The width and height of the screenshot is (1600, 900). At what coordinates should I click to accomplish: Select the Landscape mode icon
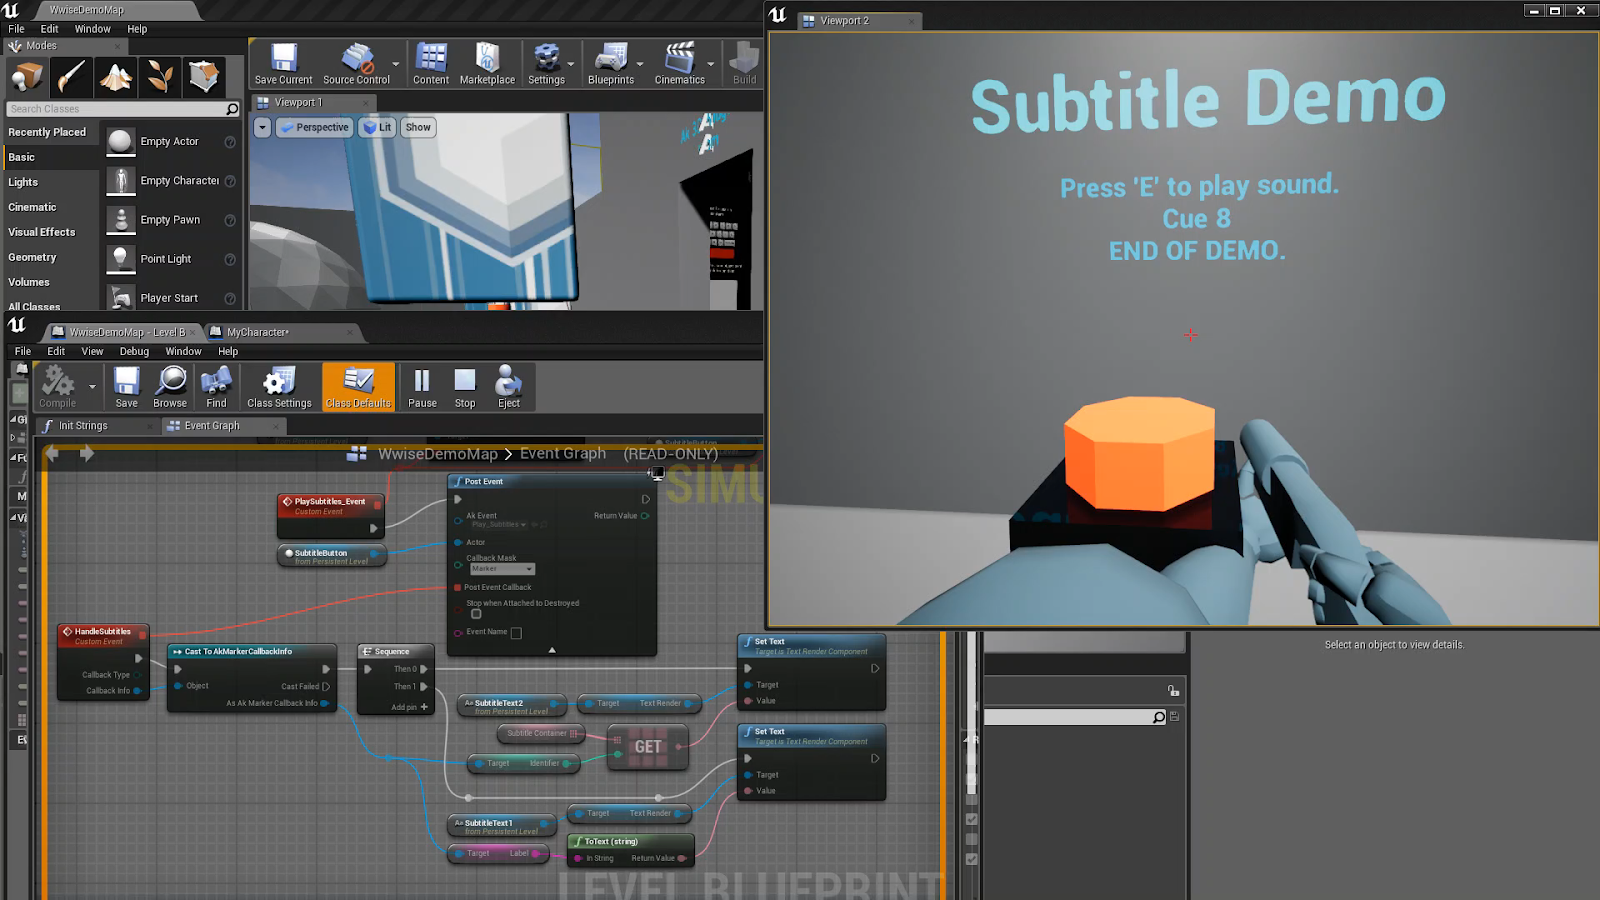pyautogui.click(x=116, y=77)
